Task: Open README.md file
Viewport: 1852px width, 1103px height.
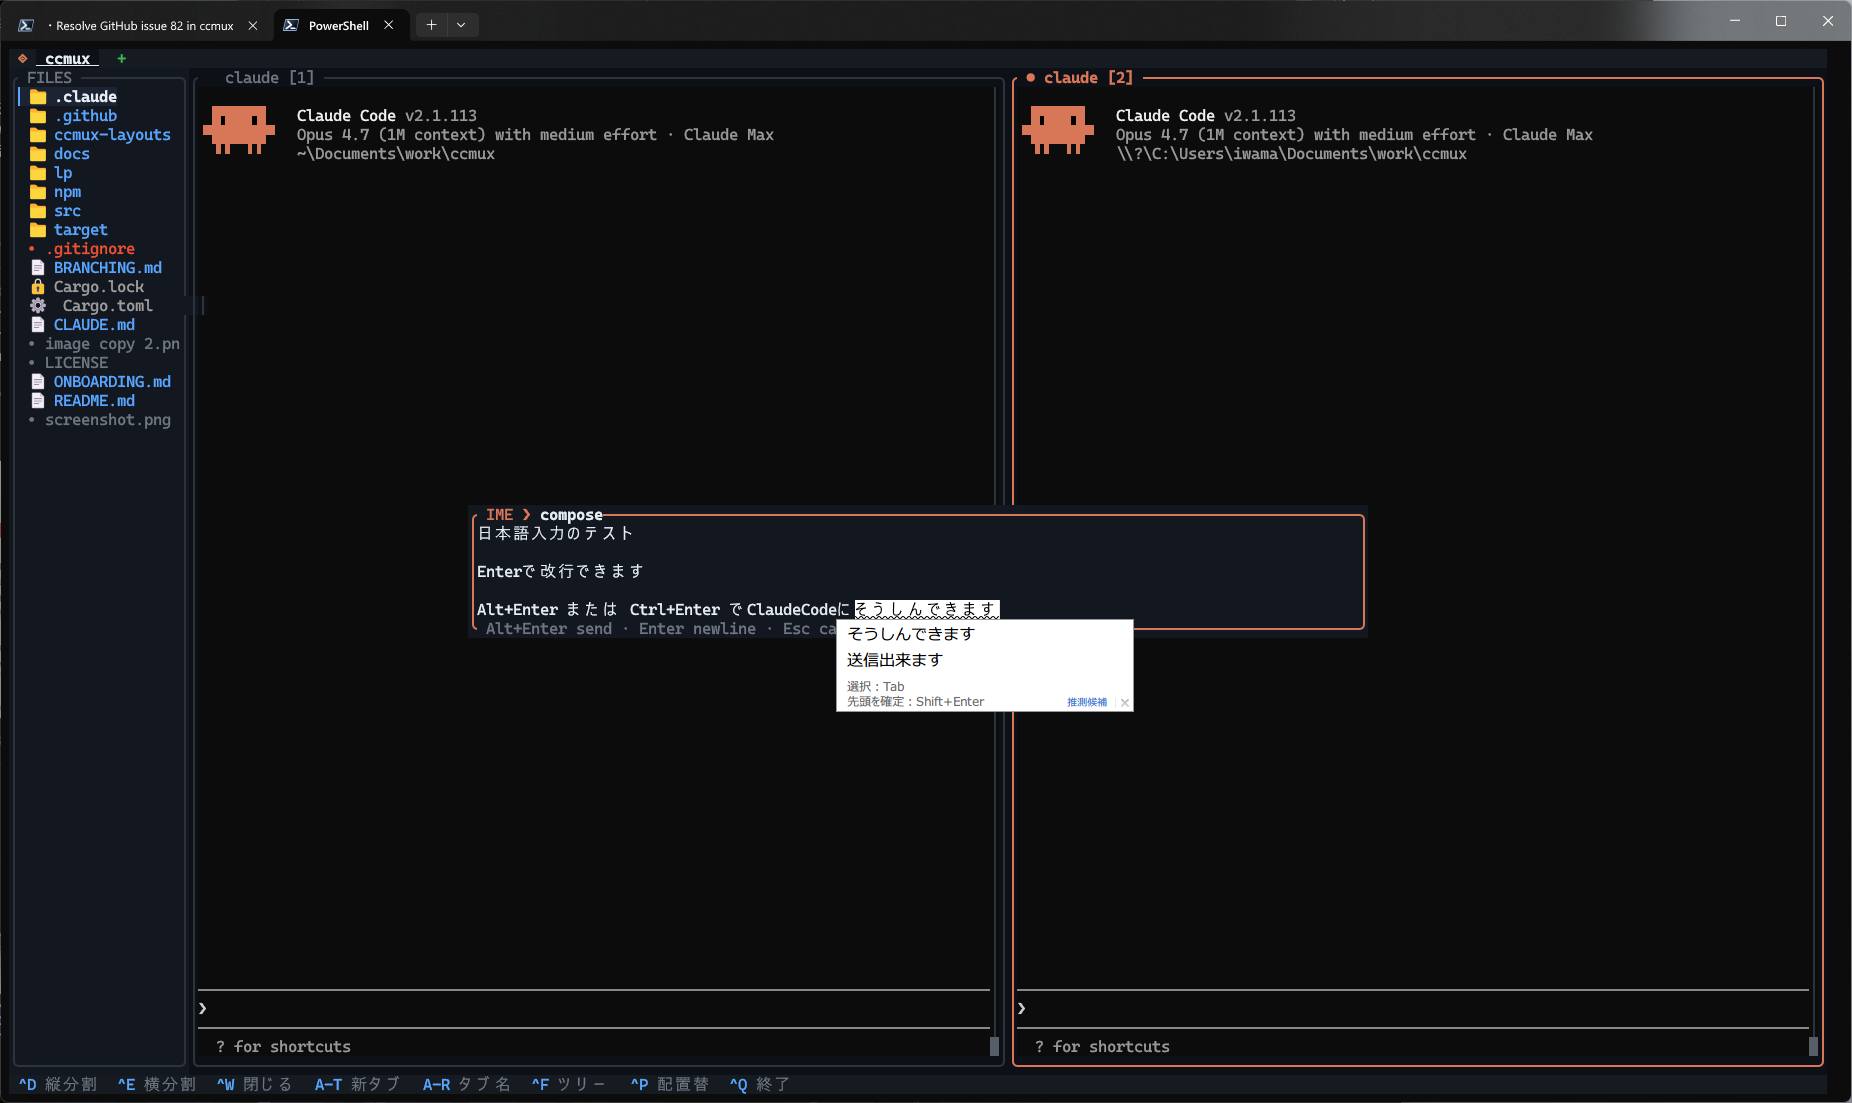Action: click(94, 401)
